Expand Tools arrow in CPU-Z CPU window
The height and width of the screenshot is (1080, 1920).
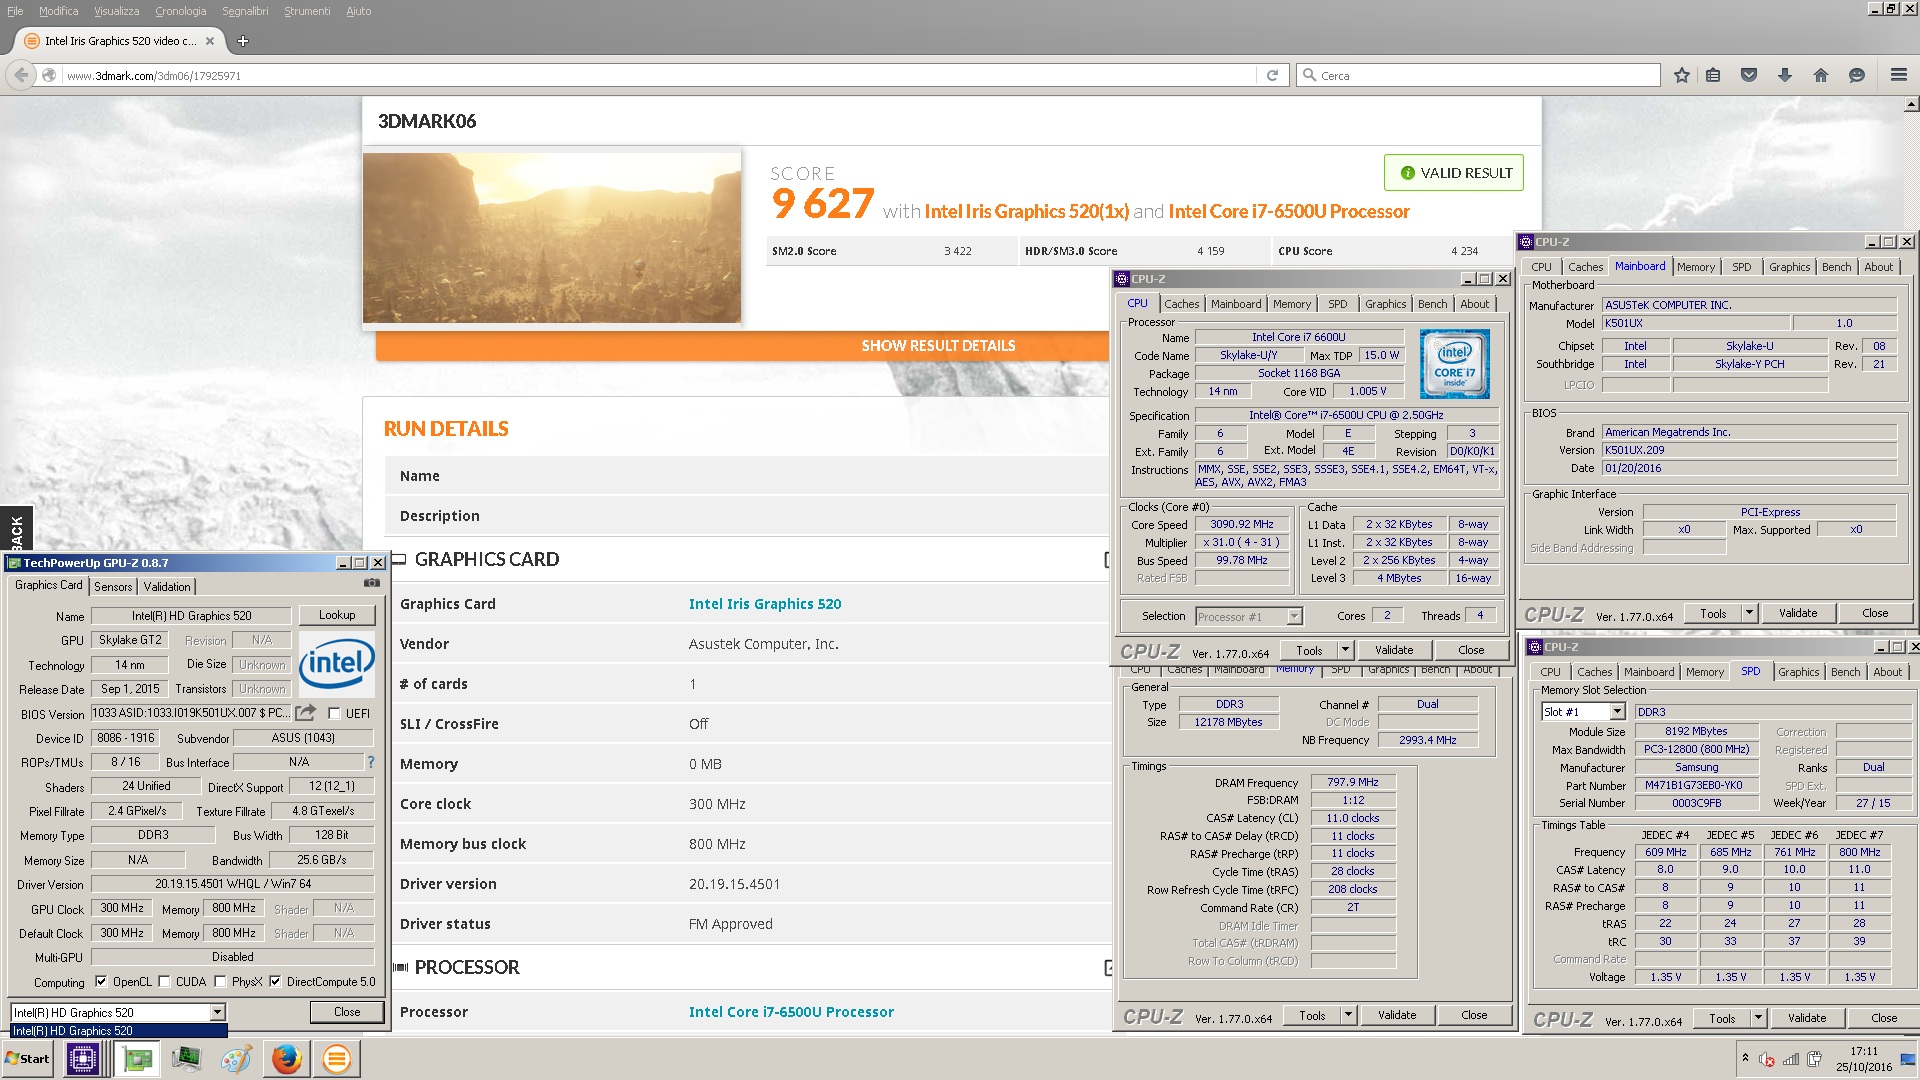point(1346,650)
